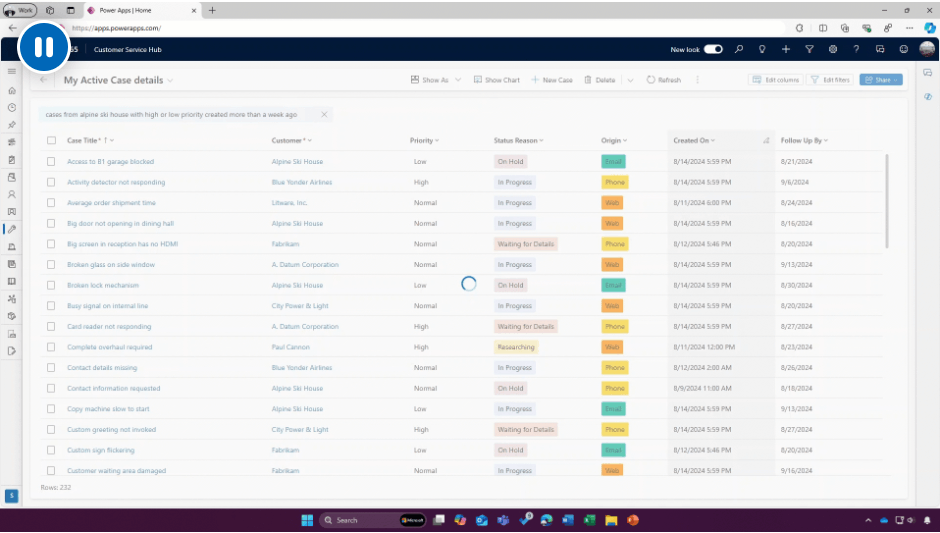Screen dimensions: 940x533
Task: Expand the left navigation hamburger menu
Action: point(11,71)
